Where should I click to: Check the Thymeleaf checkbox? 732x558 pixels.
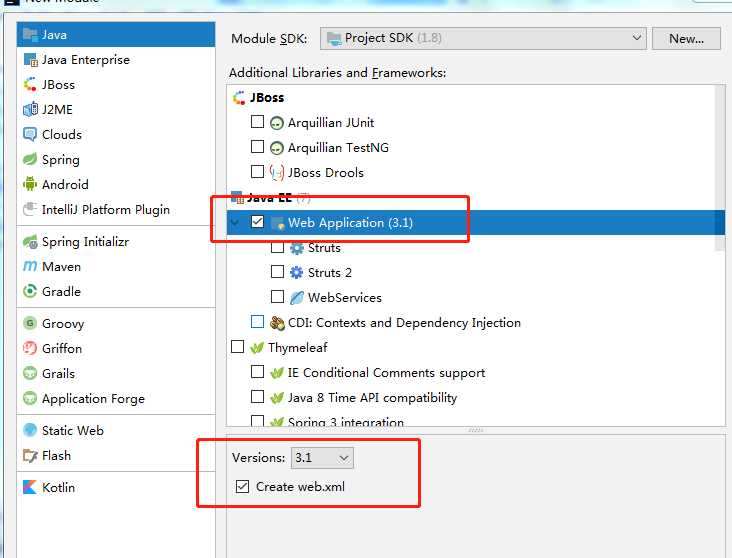tap(238, 346)
